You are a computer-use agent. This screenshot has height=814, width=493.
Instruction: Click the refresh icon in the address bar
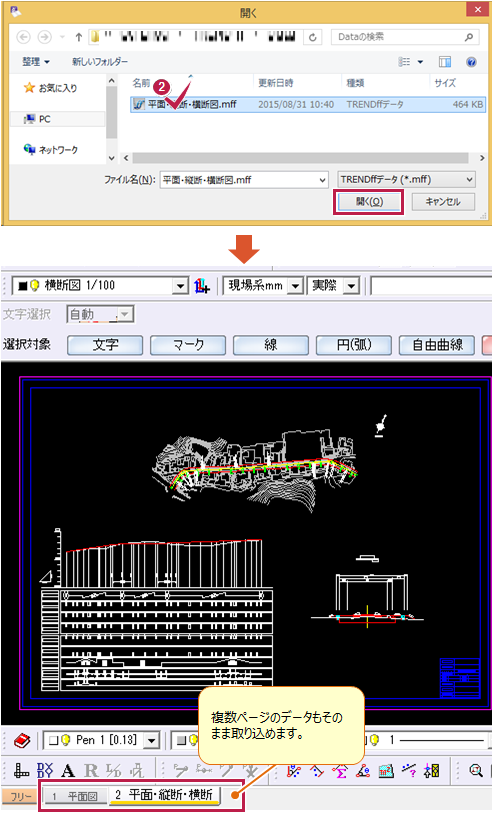(313, 37)
